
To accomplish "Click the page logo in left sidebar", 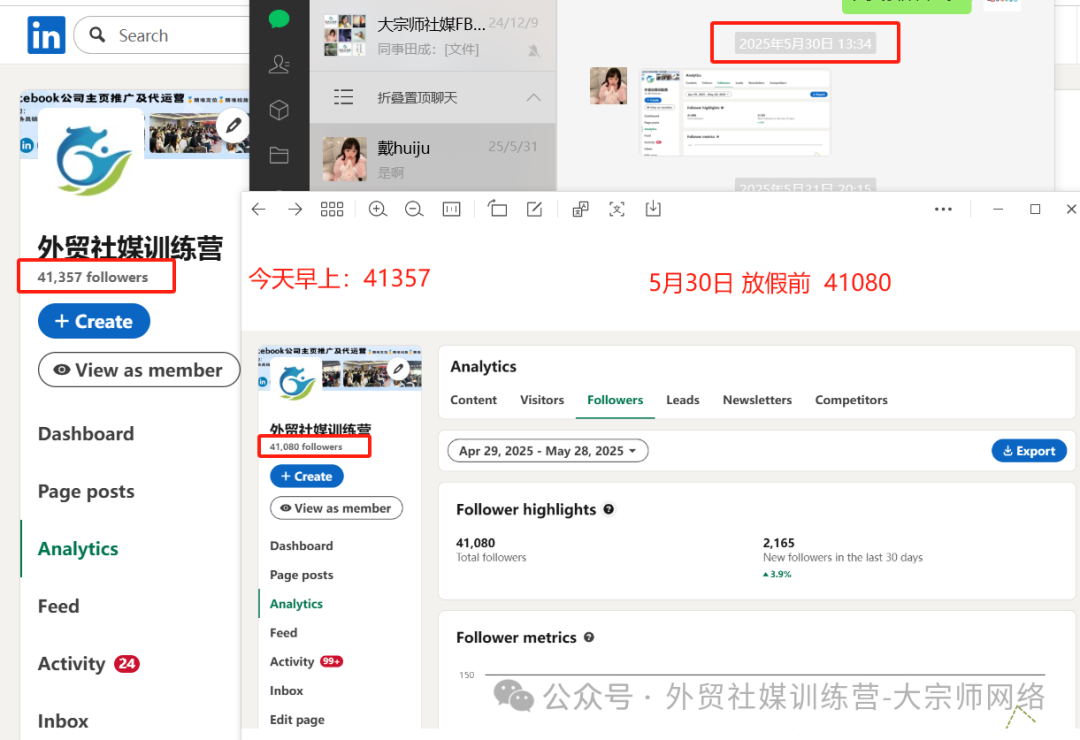I will click(94, 161).
